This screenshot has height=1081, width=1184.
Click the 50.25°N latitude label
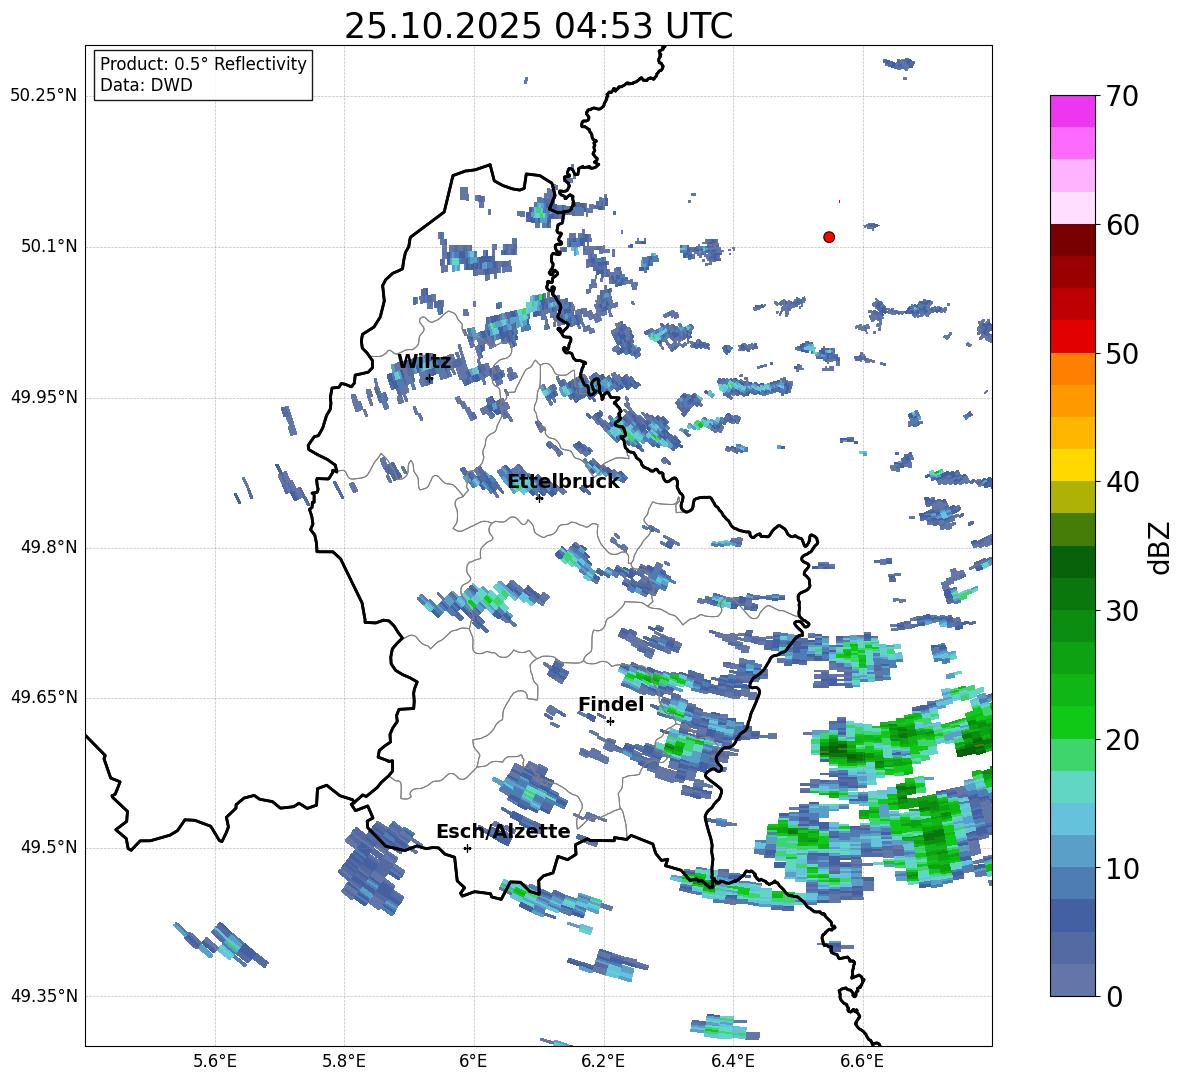pyautogui.click(x=44, y=96)
